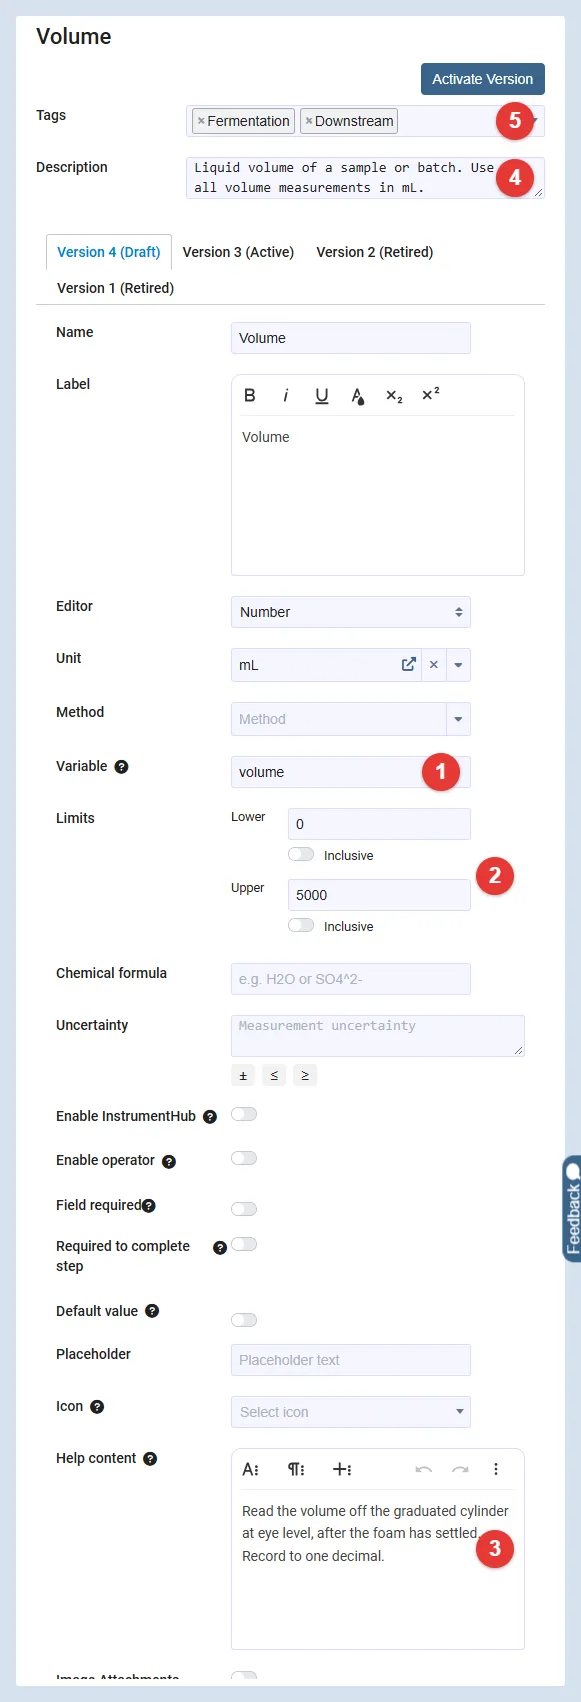Open the Method dropdown arrow
Screen dimensions: 581x1702
coord(459,719)
